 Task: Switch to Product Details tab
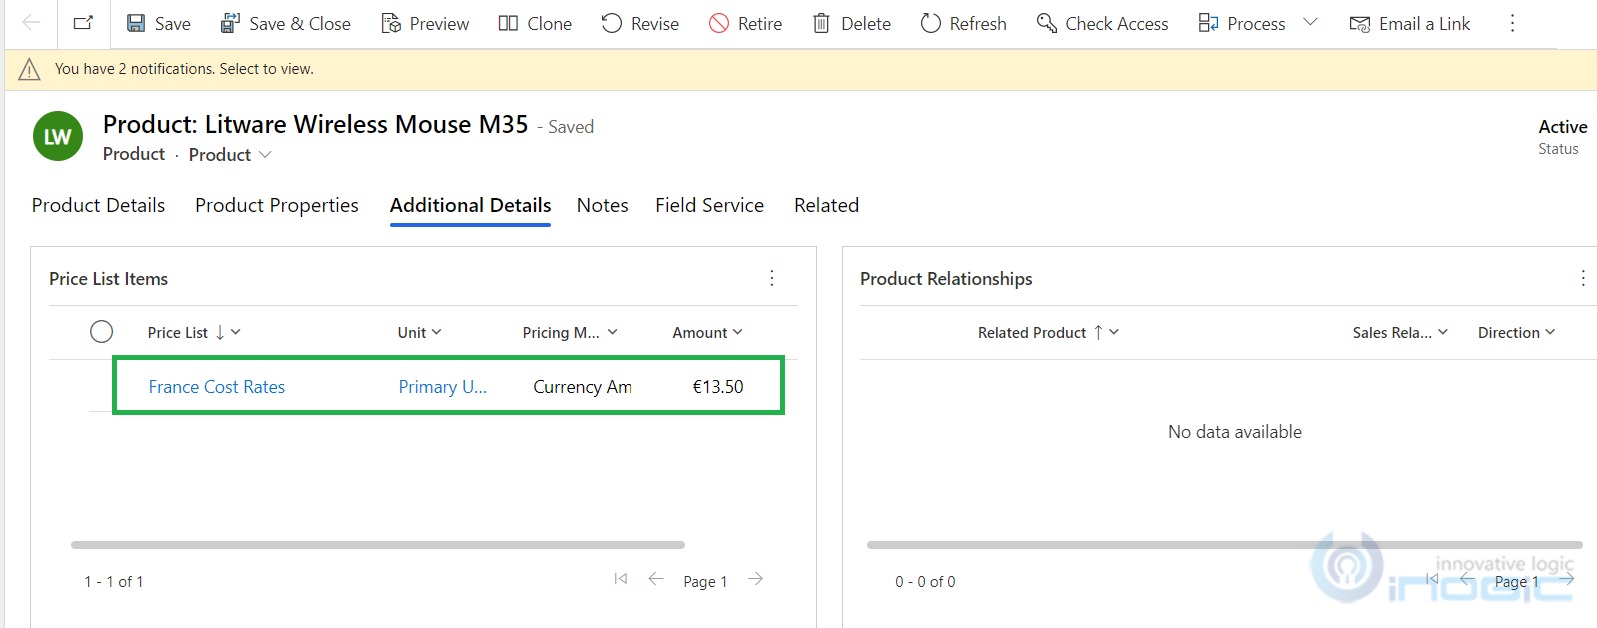[x=98, y=205]
